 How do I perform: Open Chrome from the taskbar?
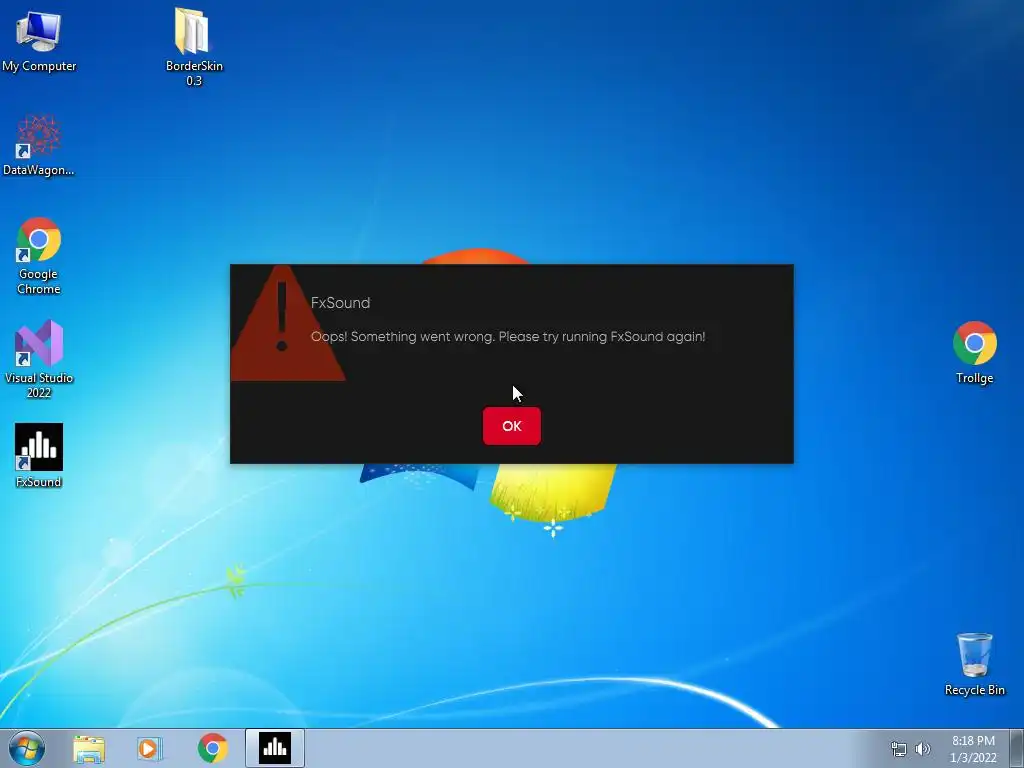pos(212,748)
